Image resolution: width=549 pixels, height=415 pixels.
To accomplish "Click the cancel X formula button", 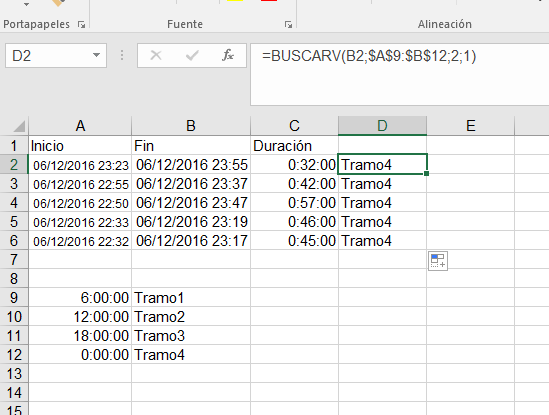I will (156, 55).
